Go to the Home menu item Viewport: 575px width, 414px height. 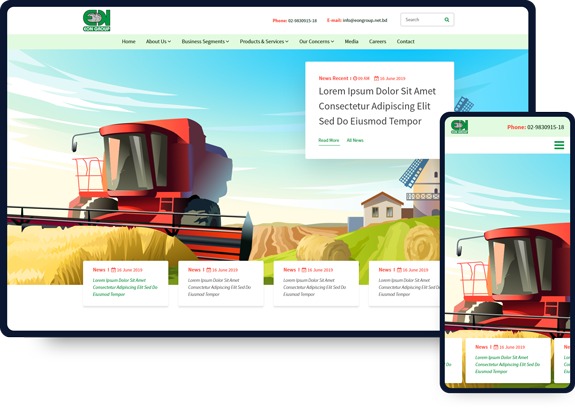[128, 41]
